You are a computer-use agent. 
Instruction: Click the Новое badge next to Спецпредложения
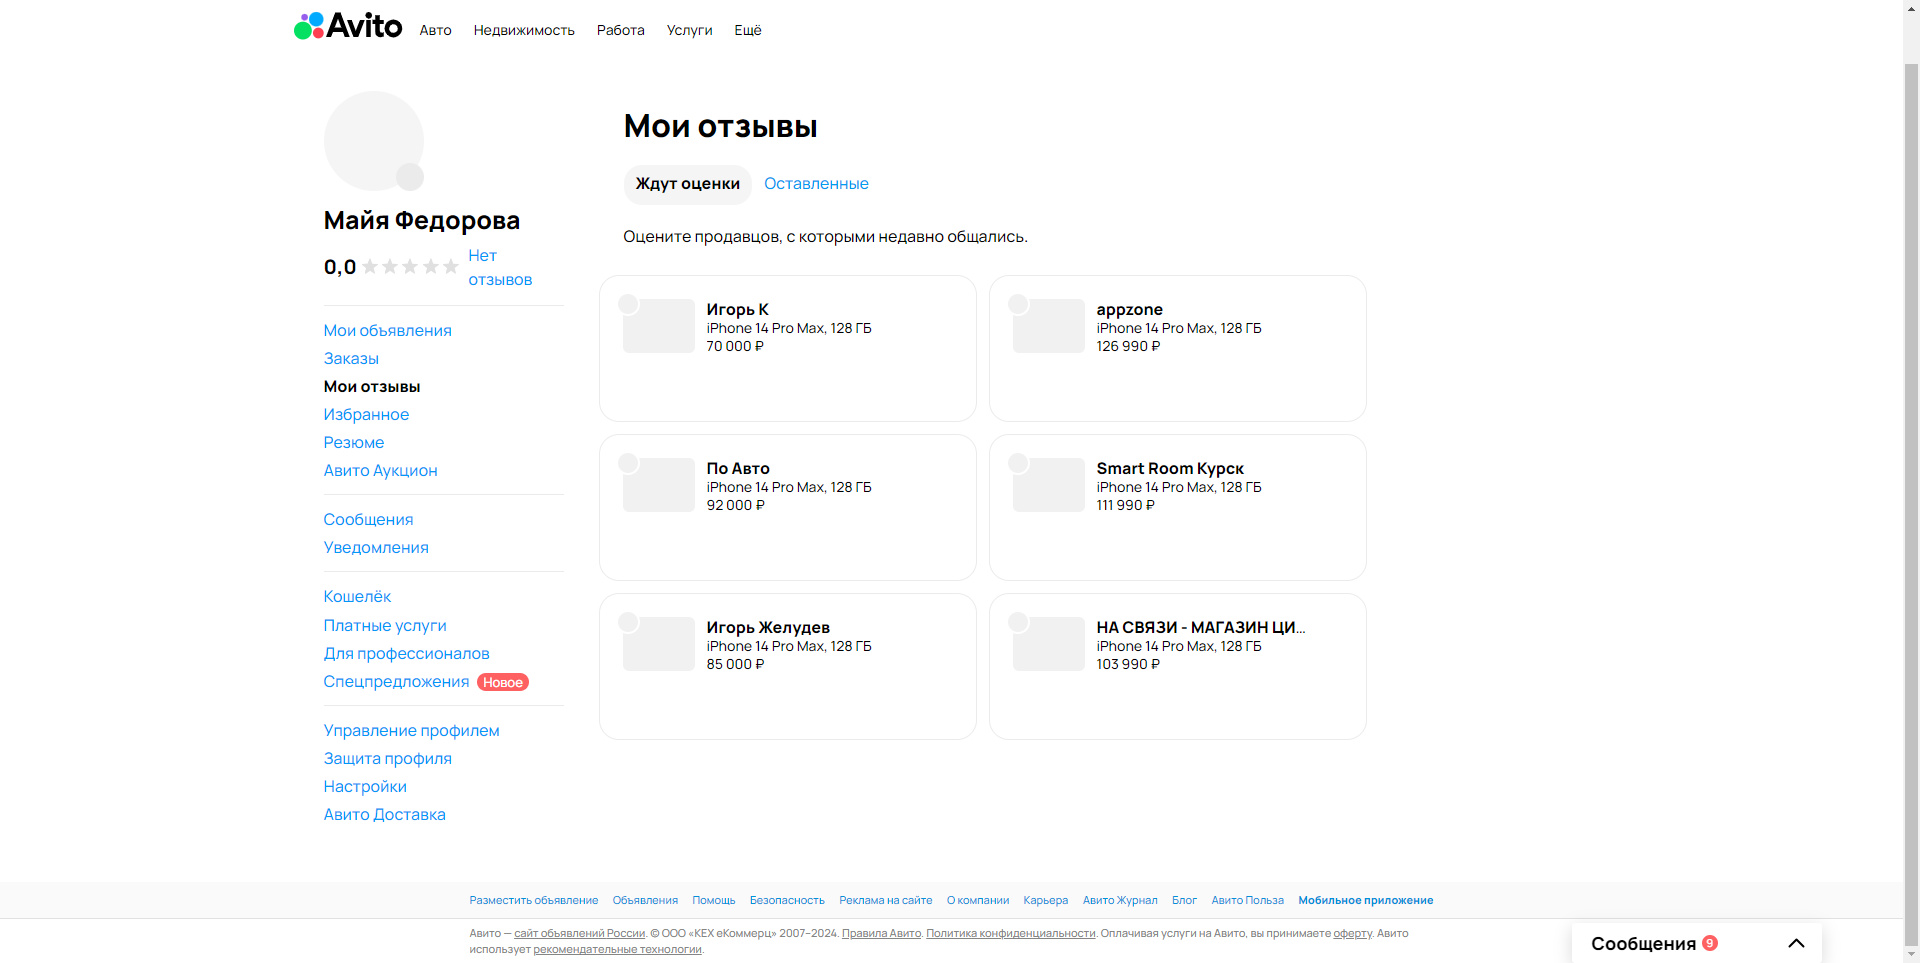503,683
